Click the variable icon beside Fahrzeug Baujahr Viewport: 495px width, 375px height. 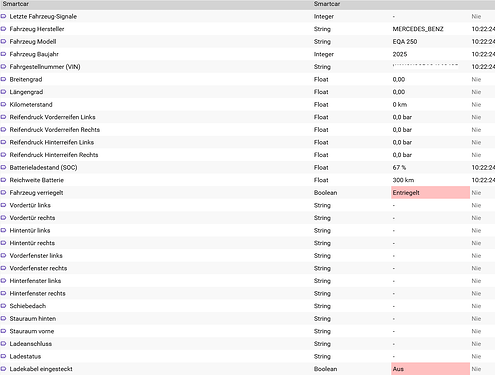coord(3,54)
